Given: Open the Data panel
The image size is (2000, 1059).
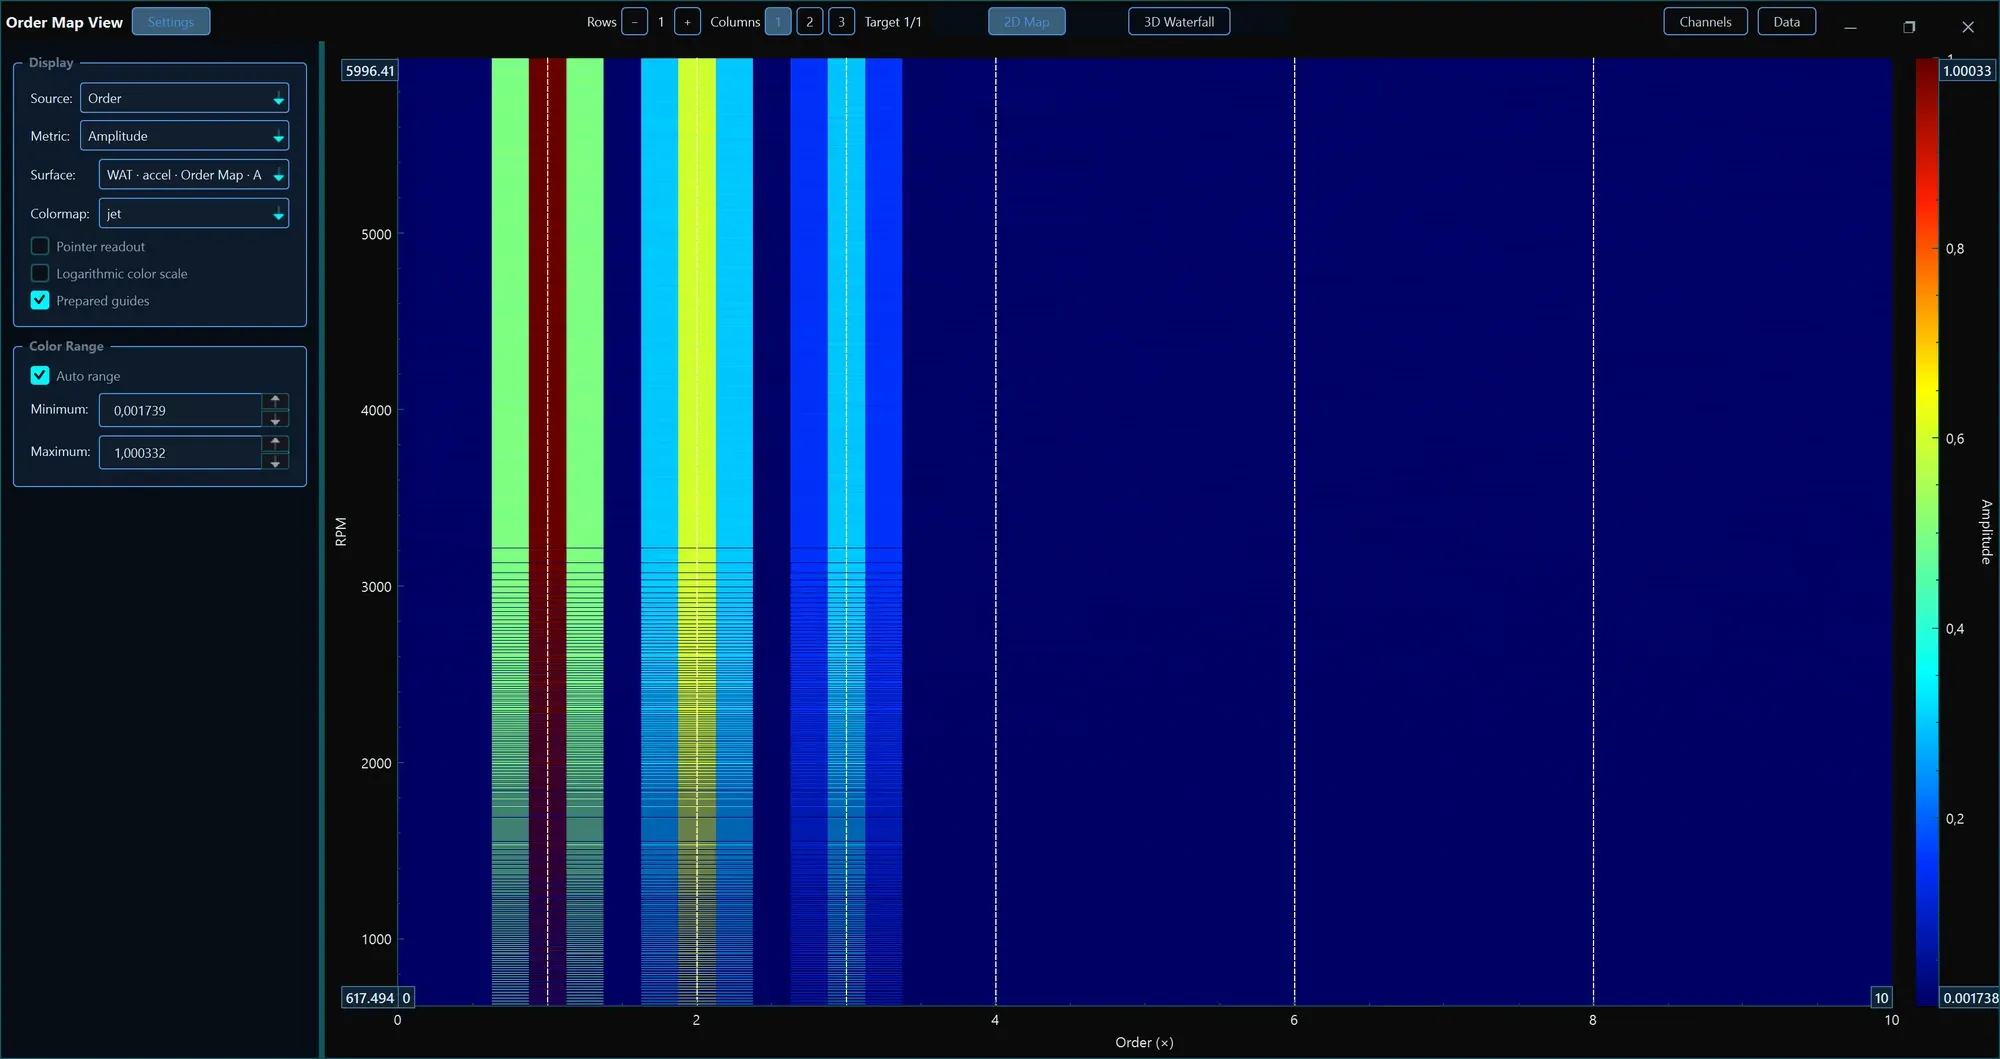Looking at the screenshot, I should 1787,22.
